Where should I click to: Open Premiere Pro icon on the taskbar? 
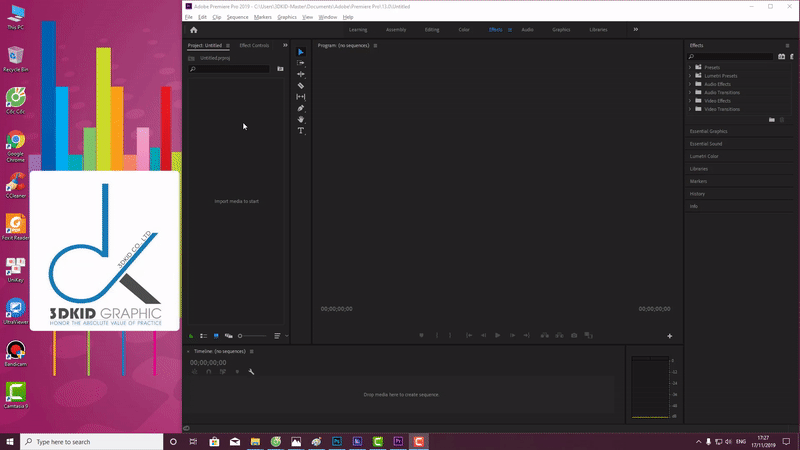(x=398, y=442)
